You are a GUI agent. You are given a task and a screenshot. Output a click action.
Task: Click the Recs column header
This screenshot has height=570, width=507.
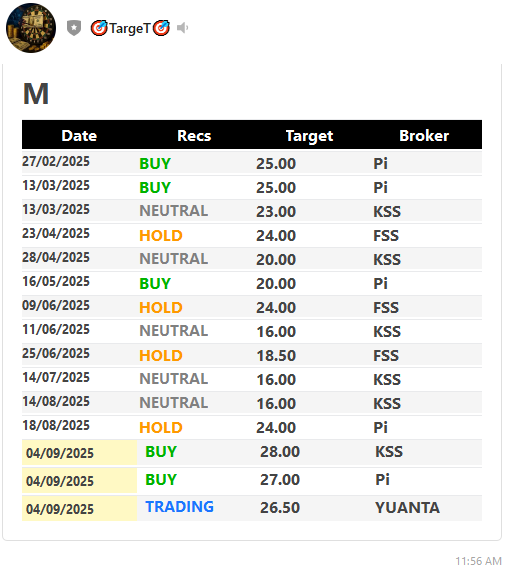tap(194, 136)
